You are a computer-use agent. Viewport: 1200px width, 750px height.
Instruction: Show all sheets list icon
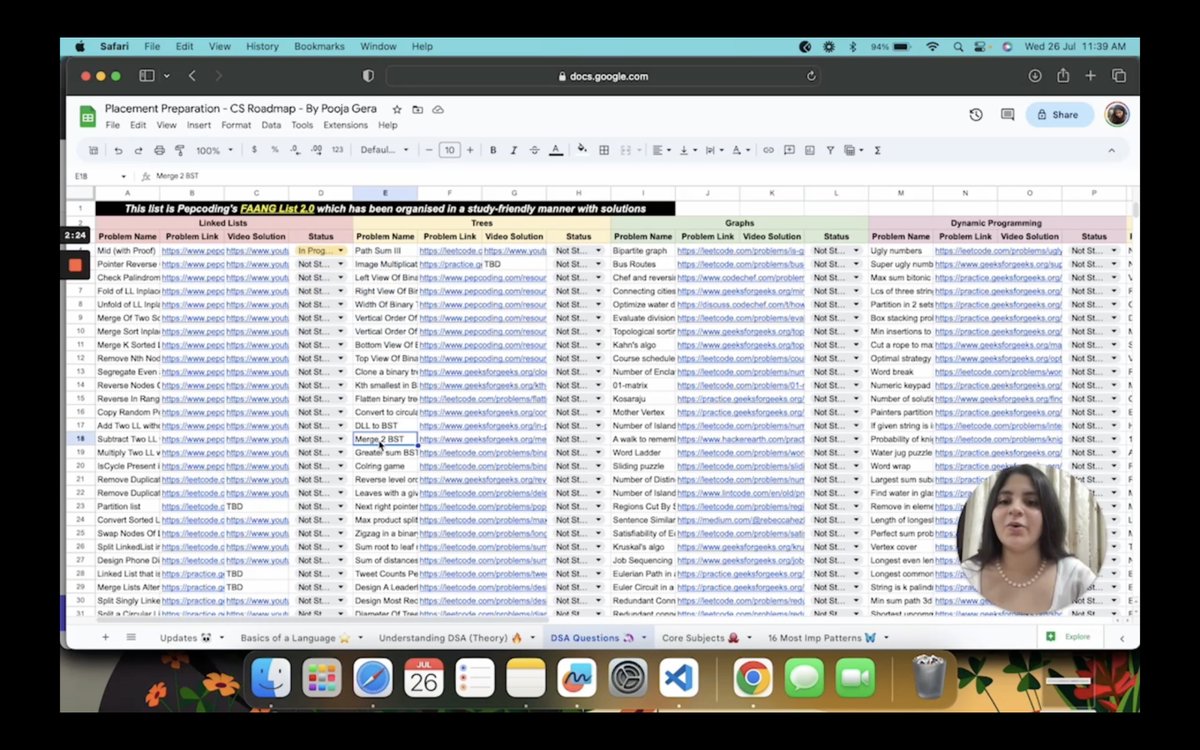(x=131, y=637)
